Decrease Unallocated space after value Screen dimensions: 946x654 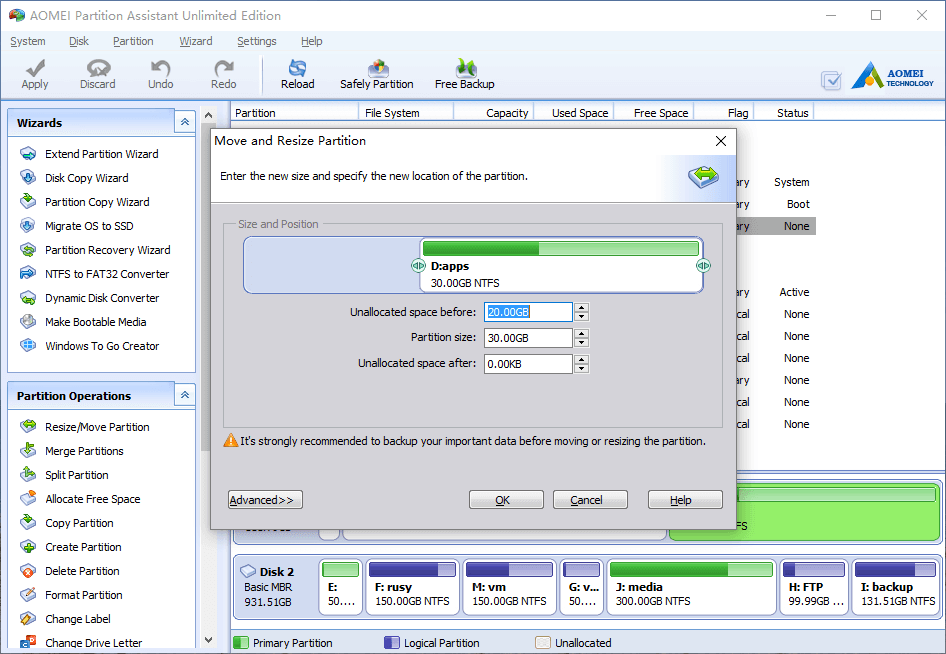(582, 369)
